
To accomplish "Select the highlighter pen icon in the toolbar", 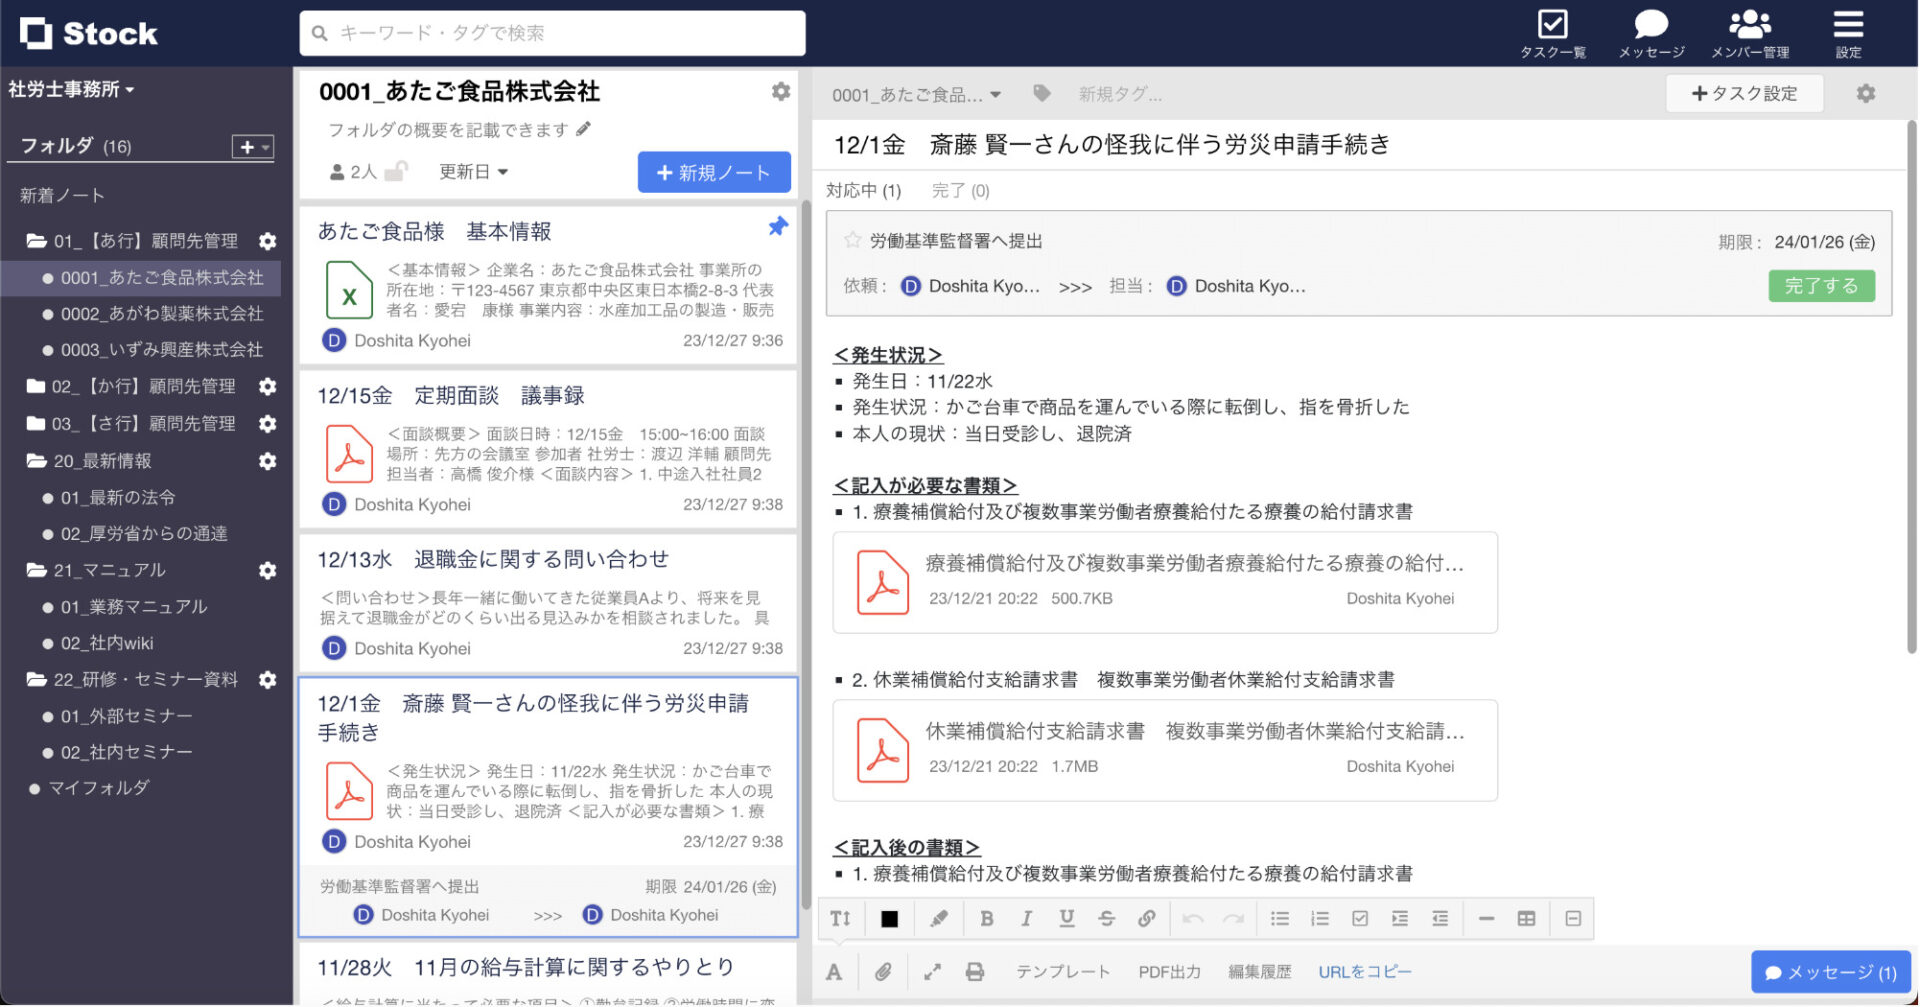I will click(x=938, y=918).
